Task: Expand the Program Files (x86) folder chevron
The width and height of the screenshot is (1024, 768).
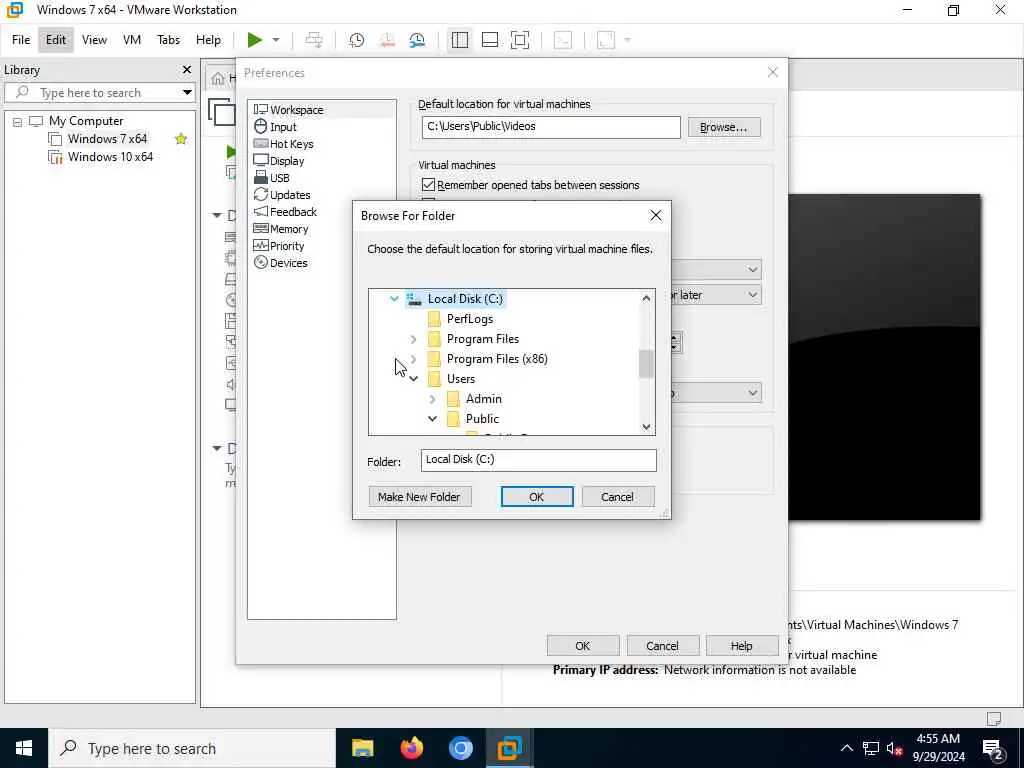Action: [x=413, y=359]
